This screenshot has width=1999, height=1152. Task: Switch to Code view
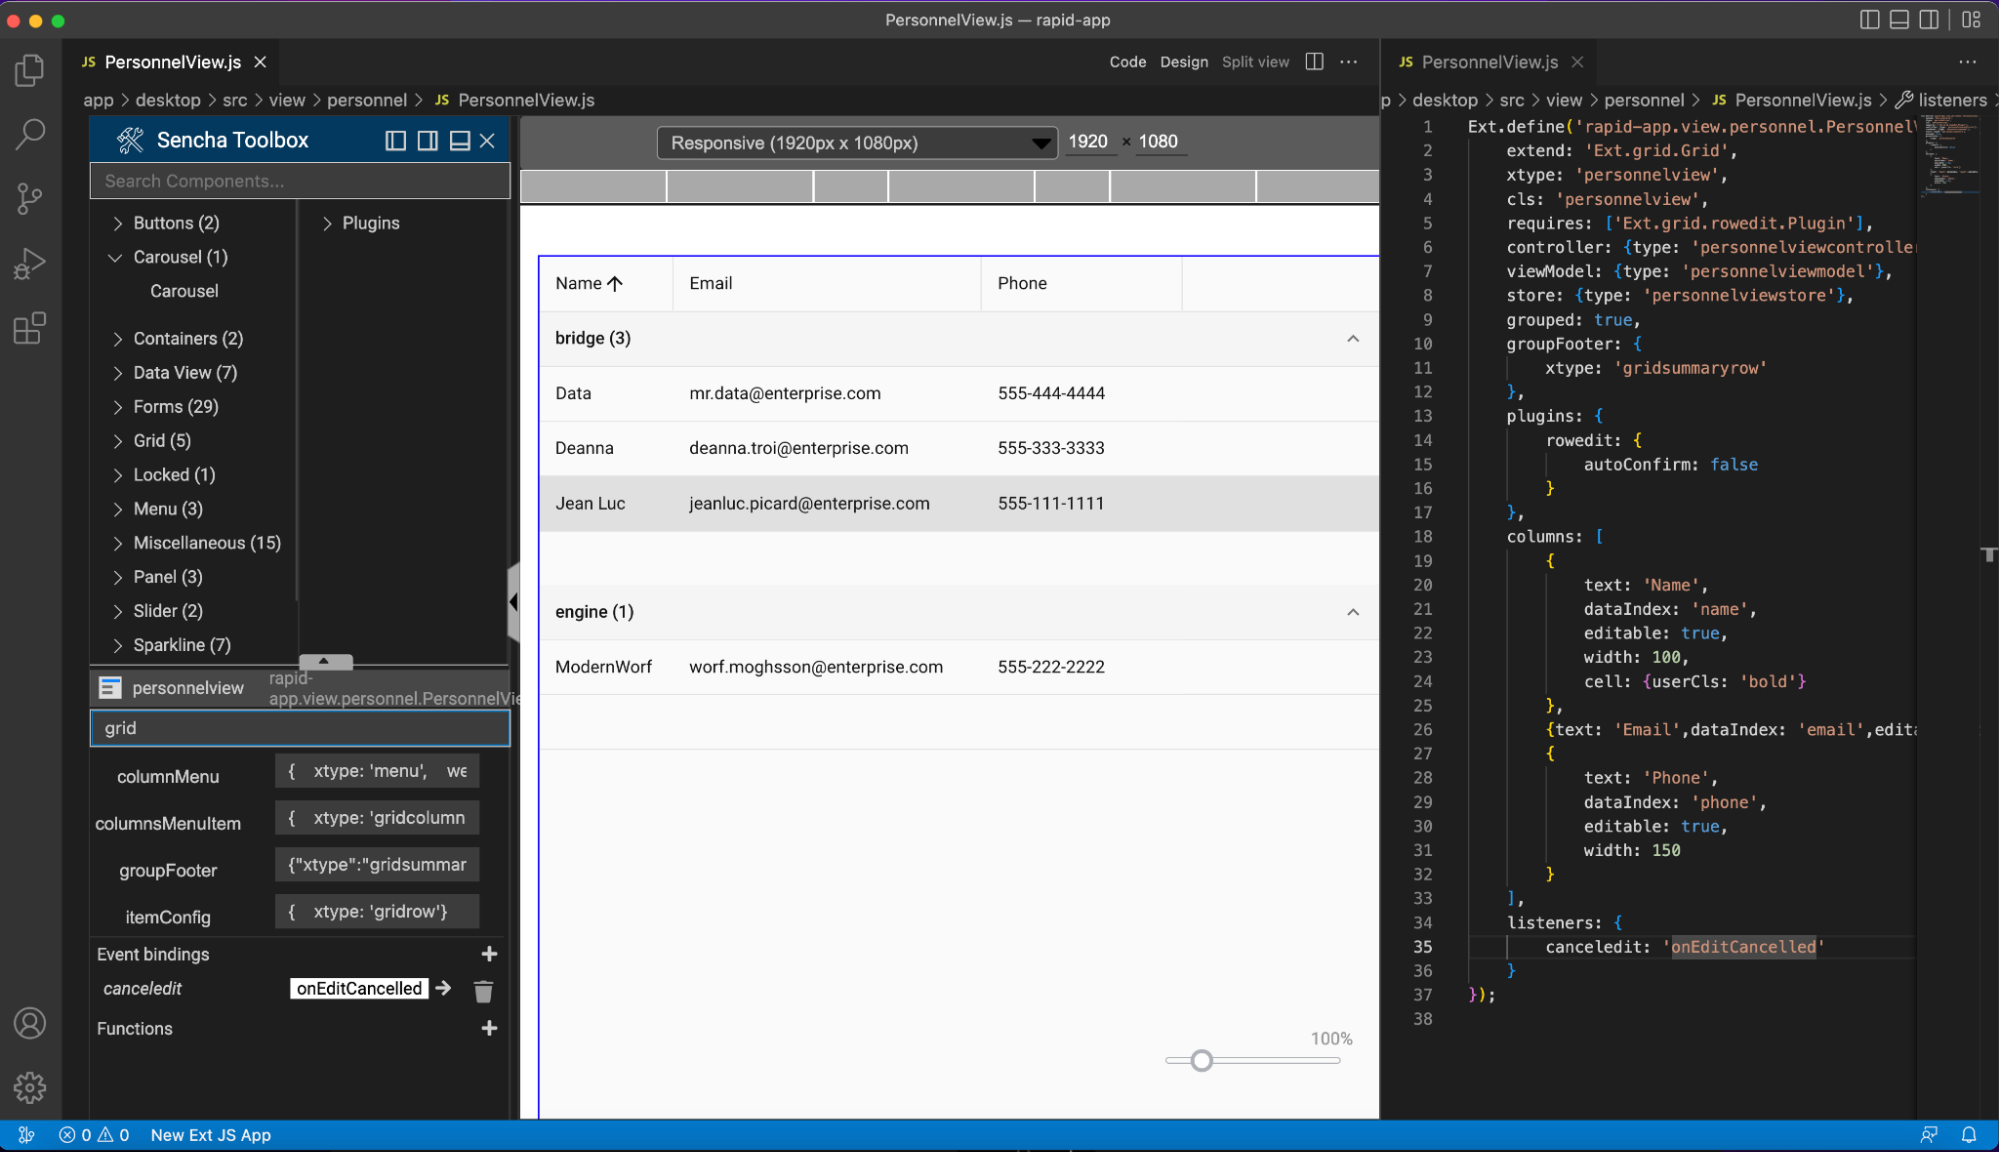tap(1127, 62)
